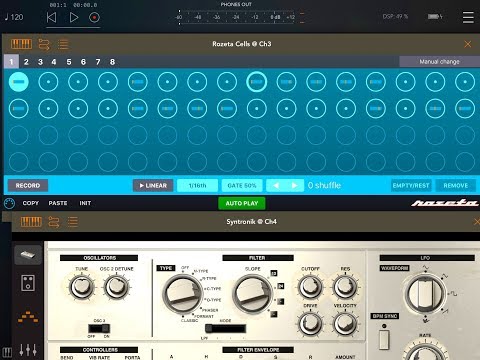Click the filter DRIVE knob
Viewport: 480px width, 360px height.
[310, 324]
